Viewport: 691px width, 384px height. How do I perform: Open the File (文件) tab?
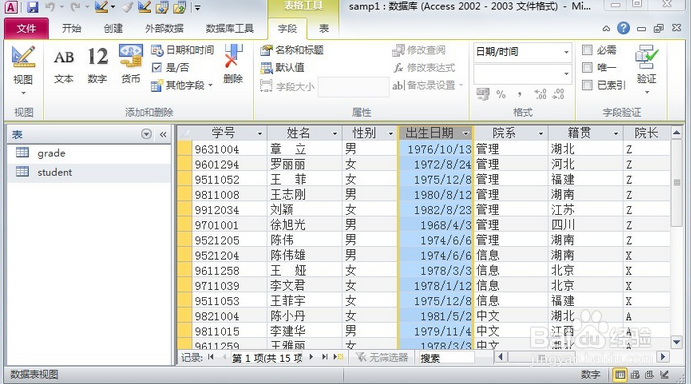click(26, 29)
